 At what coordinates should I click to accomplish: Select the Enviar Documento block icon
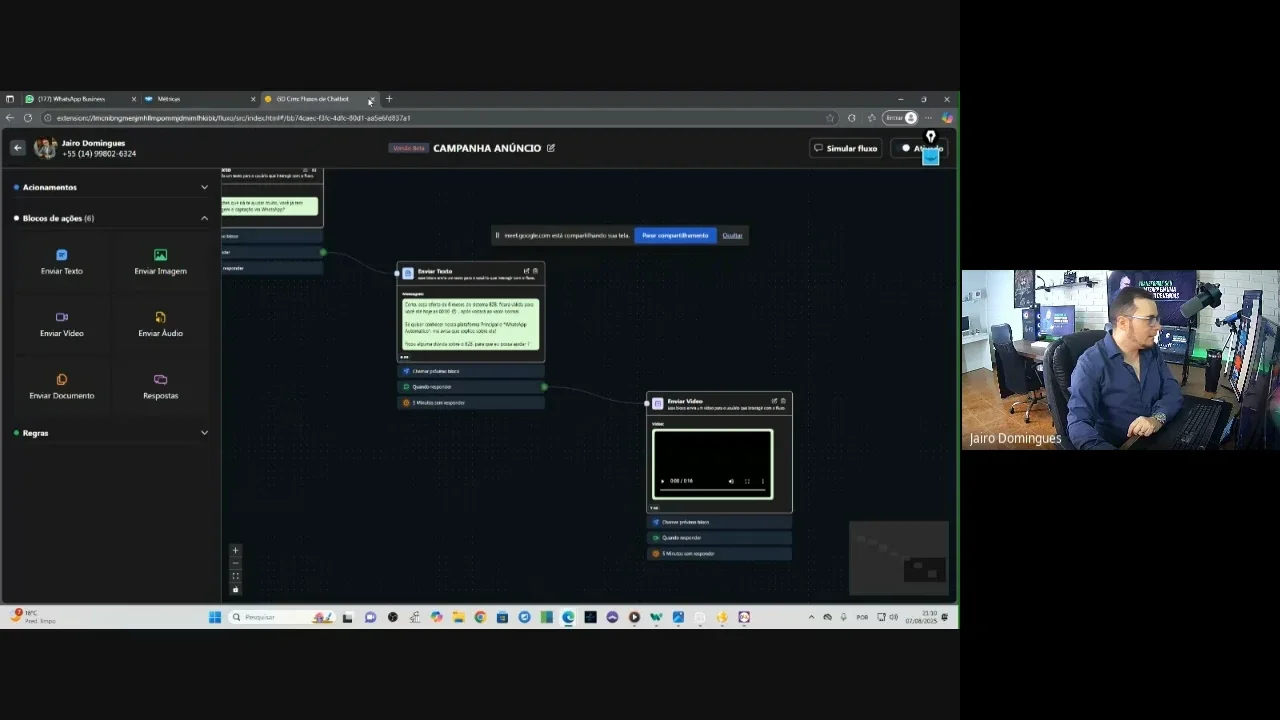(x=62, y=379)
